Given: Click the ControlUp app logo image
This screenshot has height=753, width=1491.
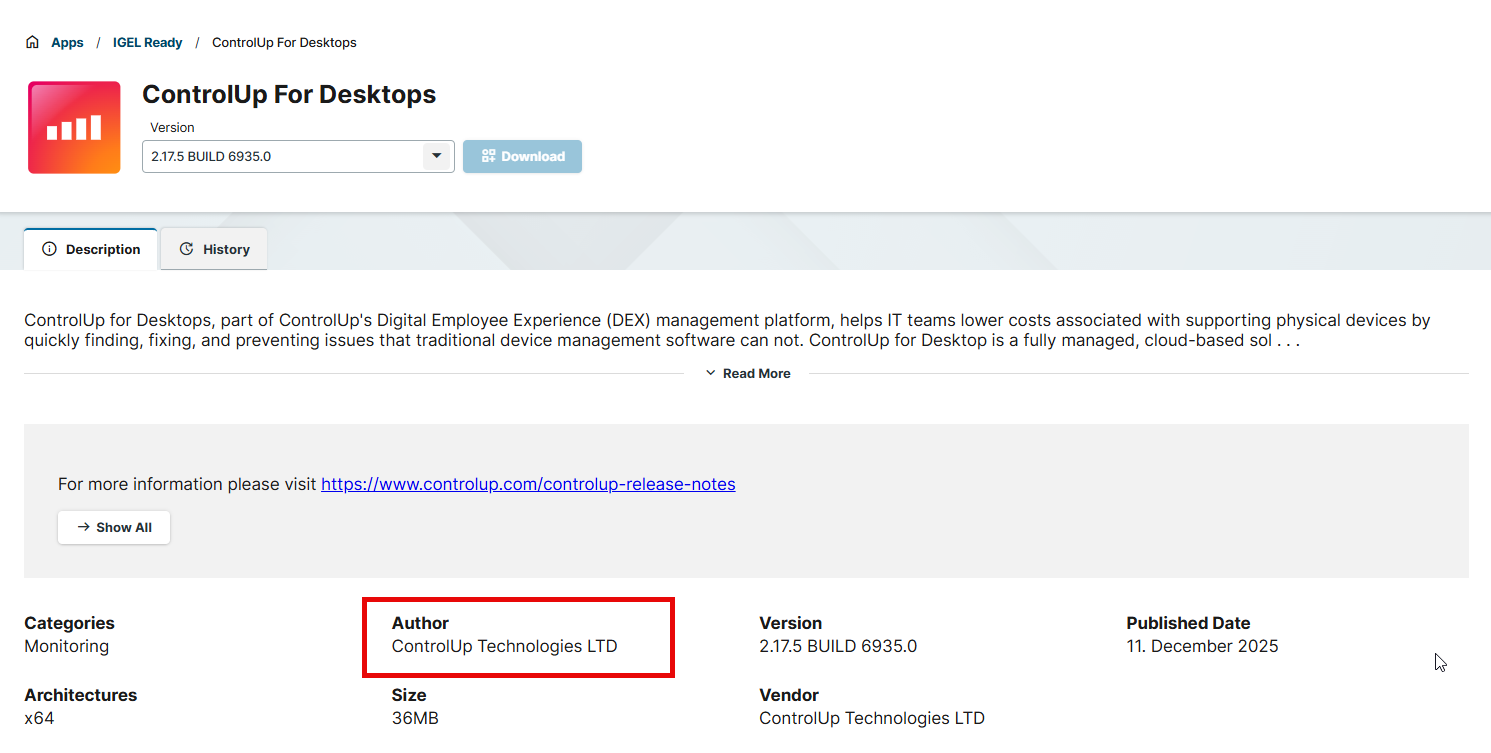Looking at the screenshot, I should (x=74, y=127).
